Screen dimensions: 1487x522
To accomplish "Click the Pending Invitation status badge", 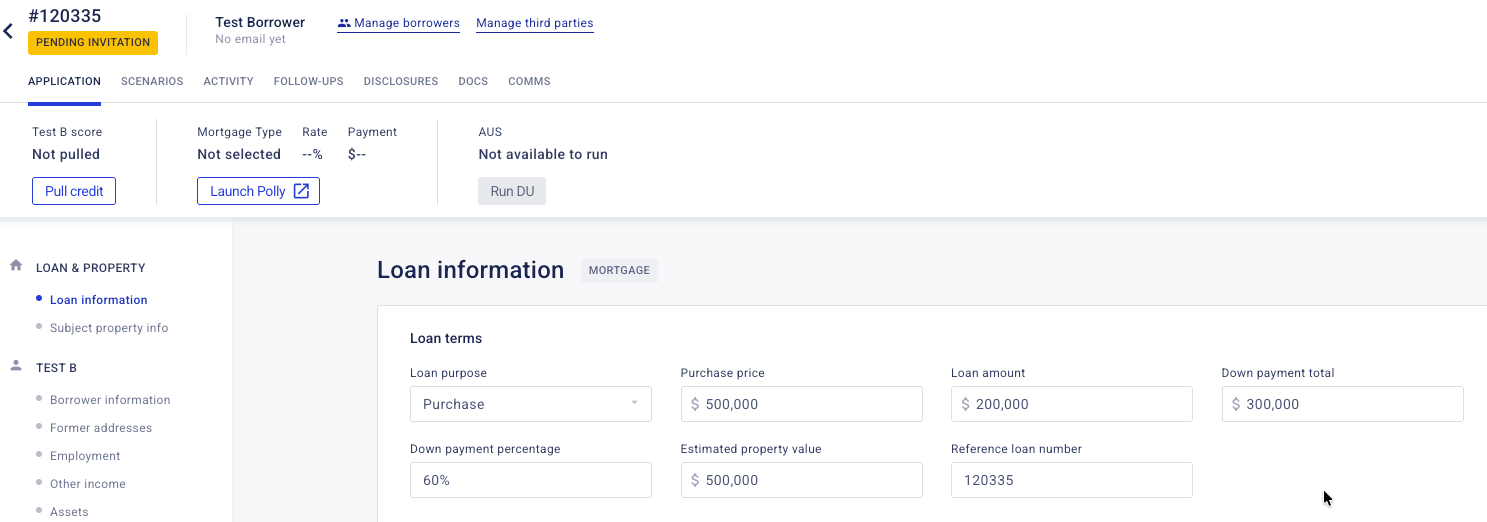I will pos(93,43).
